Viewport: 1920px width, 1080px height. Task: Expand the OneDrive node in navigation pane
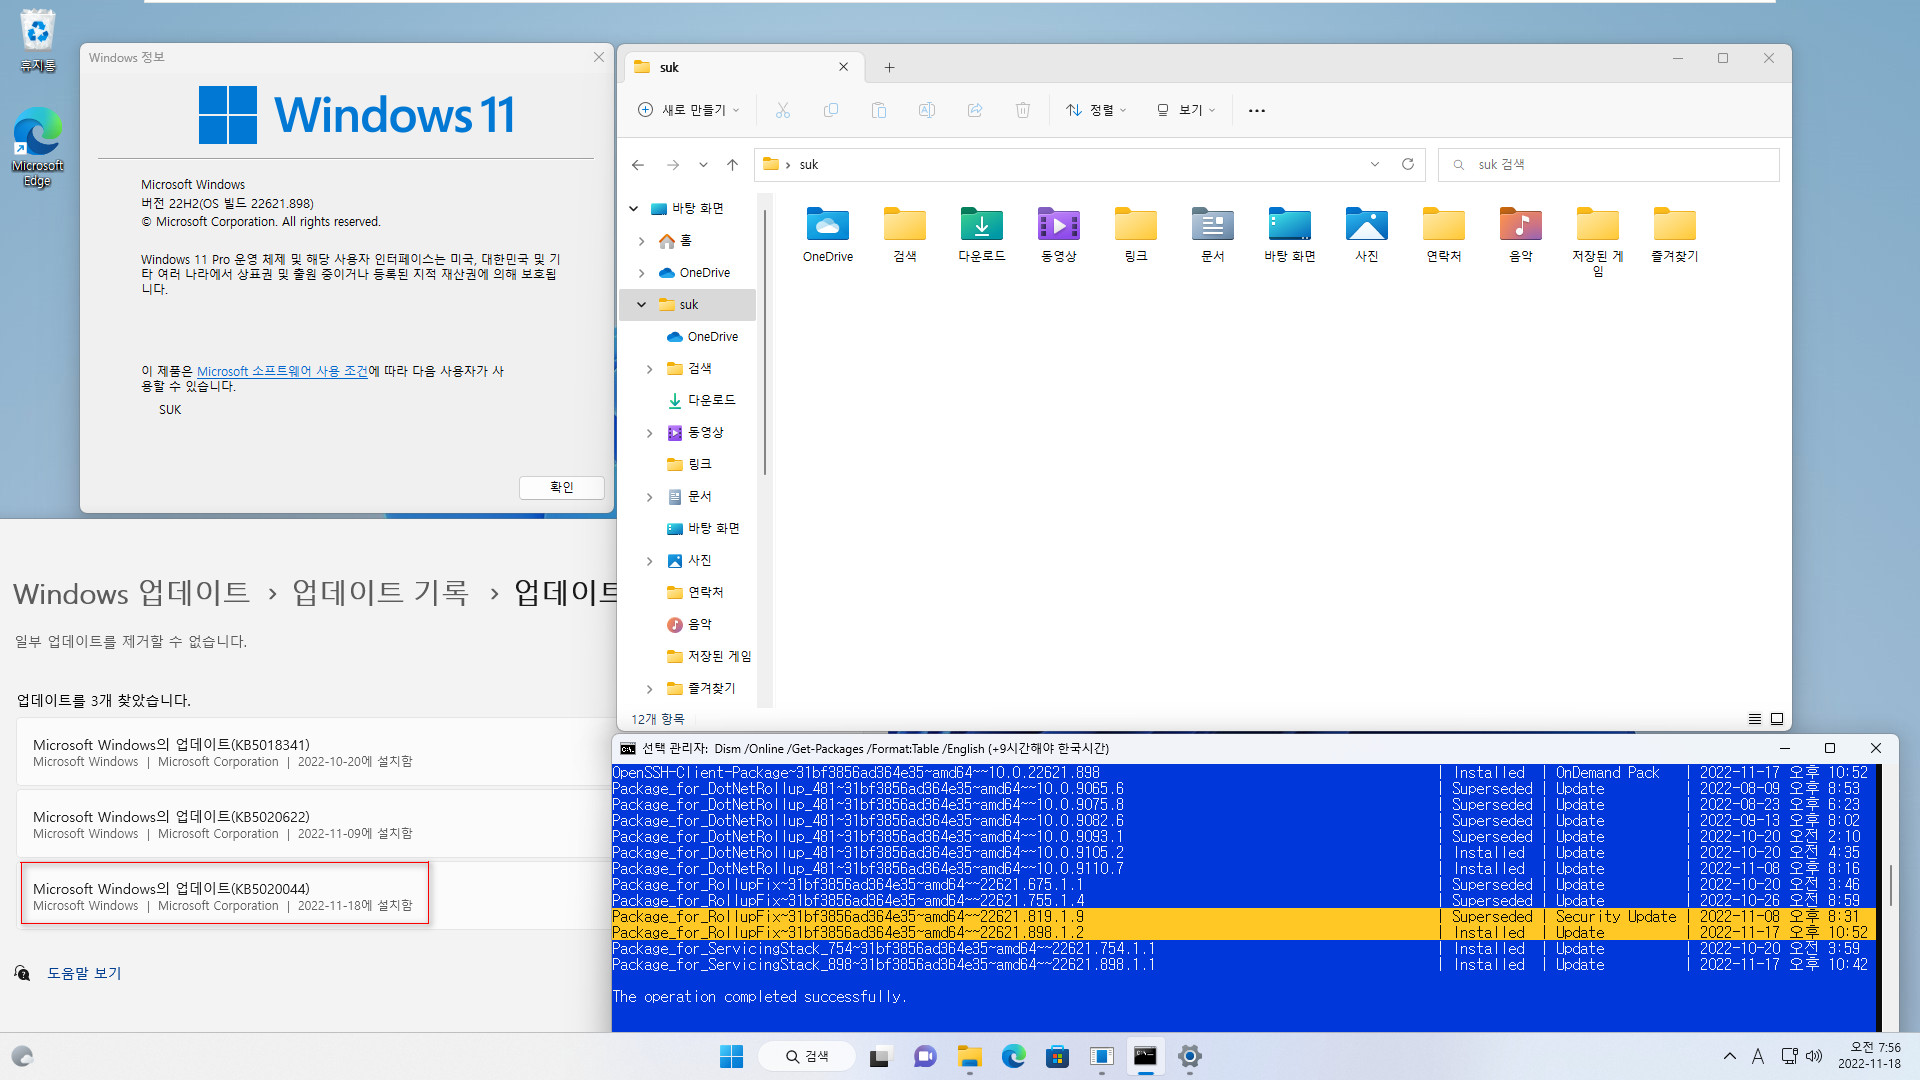click(x=642, y=273)
